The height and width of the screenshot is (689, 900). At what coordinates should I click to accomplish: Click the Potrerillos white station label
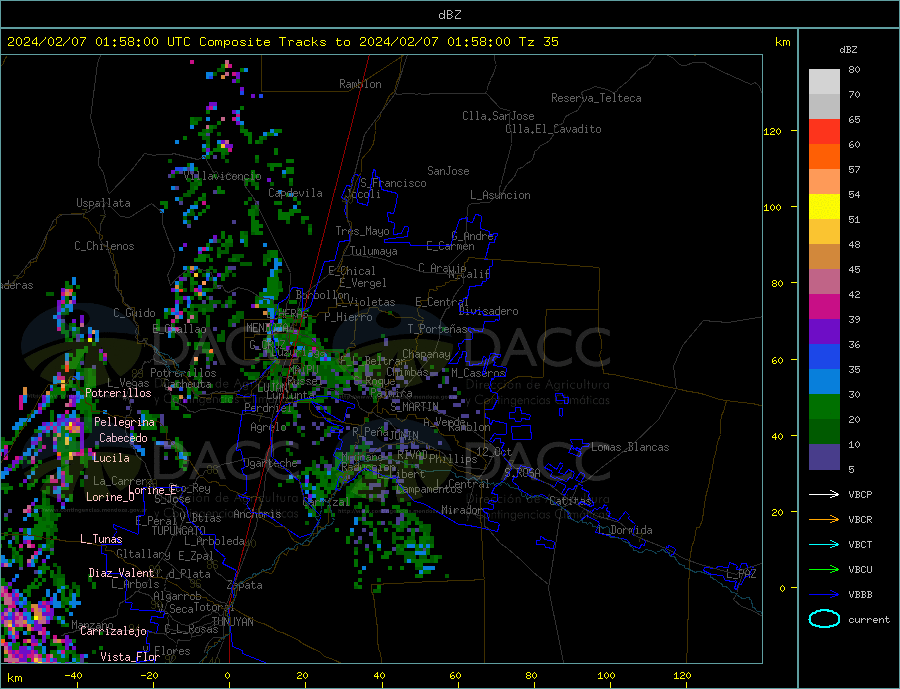tap(118, 393)
